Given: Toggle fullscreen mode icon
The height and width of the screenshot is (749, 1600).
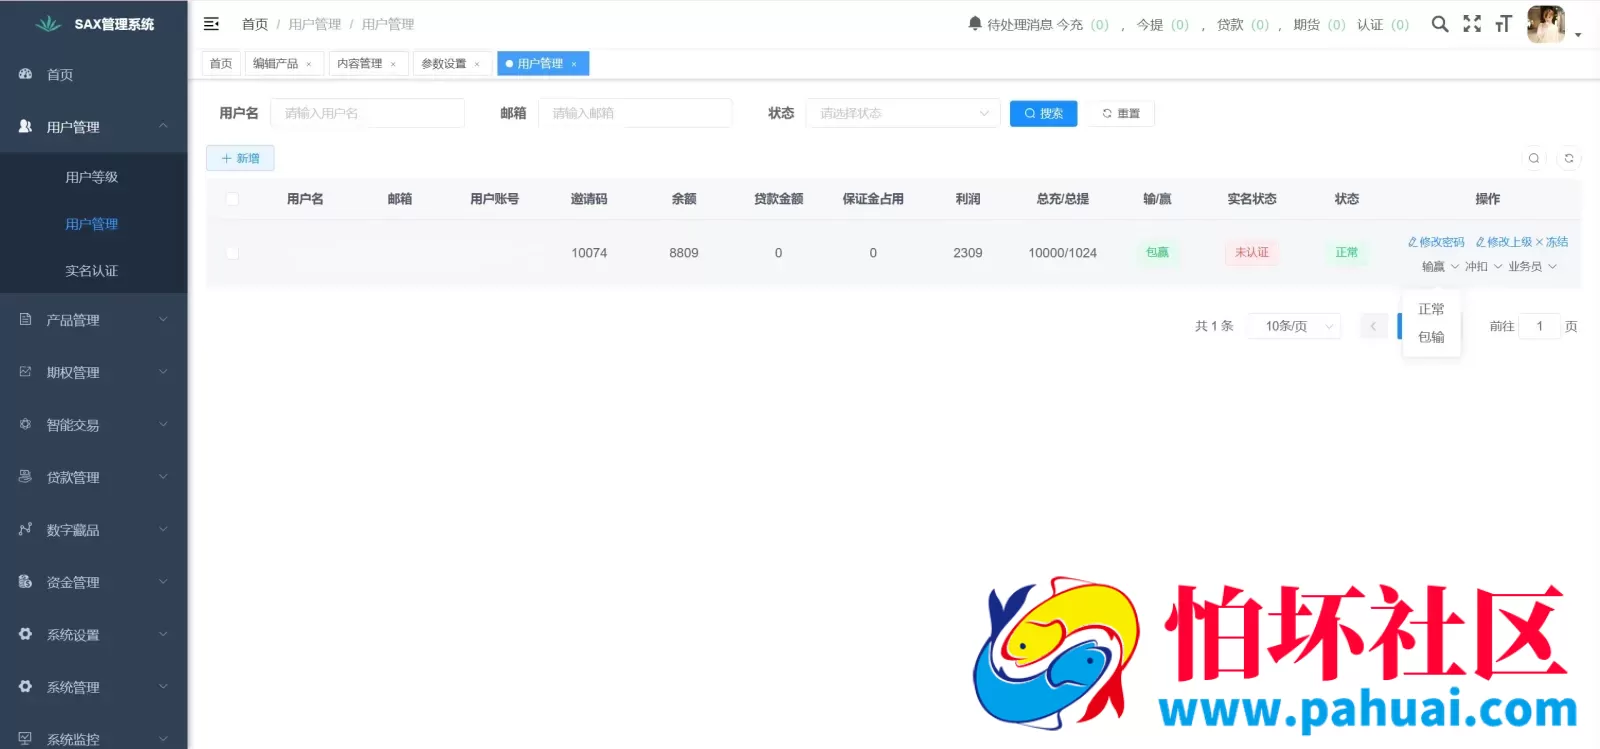Looking at the screenshot, I should pyautogui.click(x=1472, y=24).
